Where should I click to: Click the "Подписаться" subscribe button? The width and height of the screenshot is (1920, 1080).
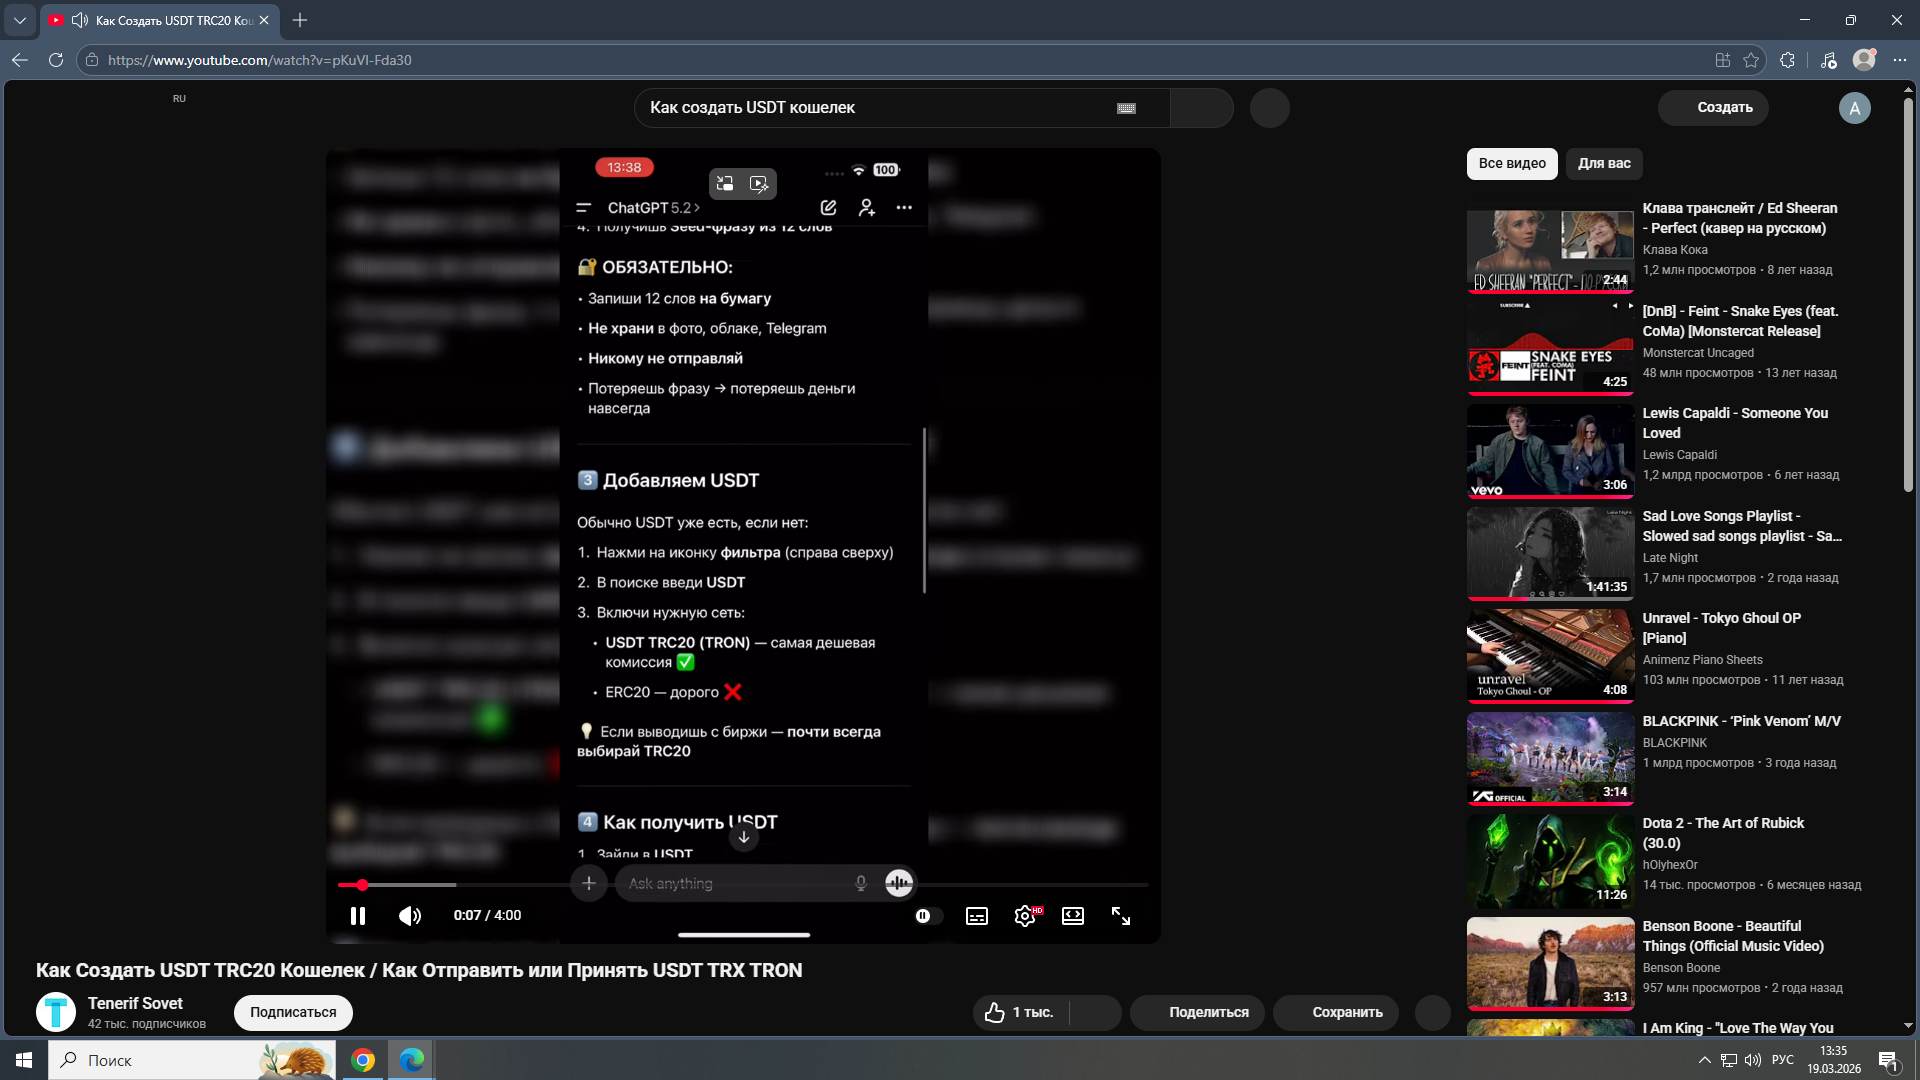tap(293, 1012)
